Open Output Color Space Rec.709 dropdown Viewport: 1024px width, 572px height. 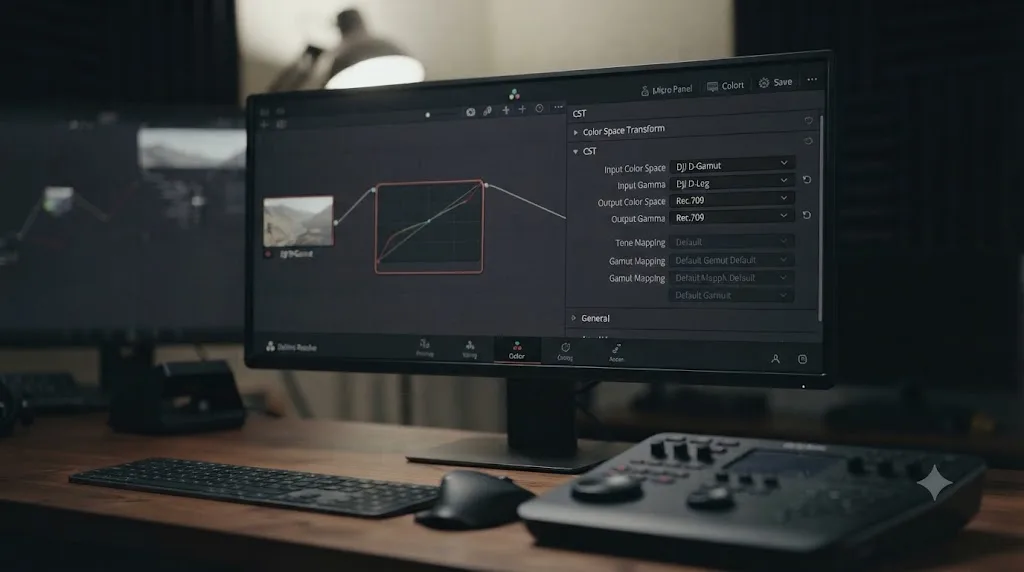[732, 199]
